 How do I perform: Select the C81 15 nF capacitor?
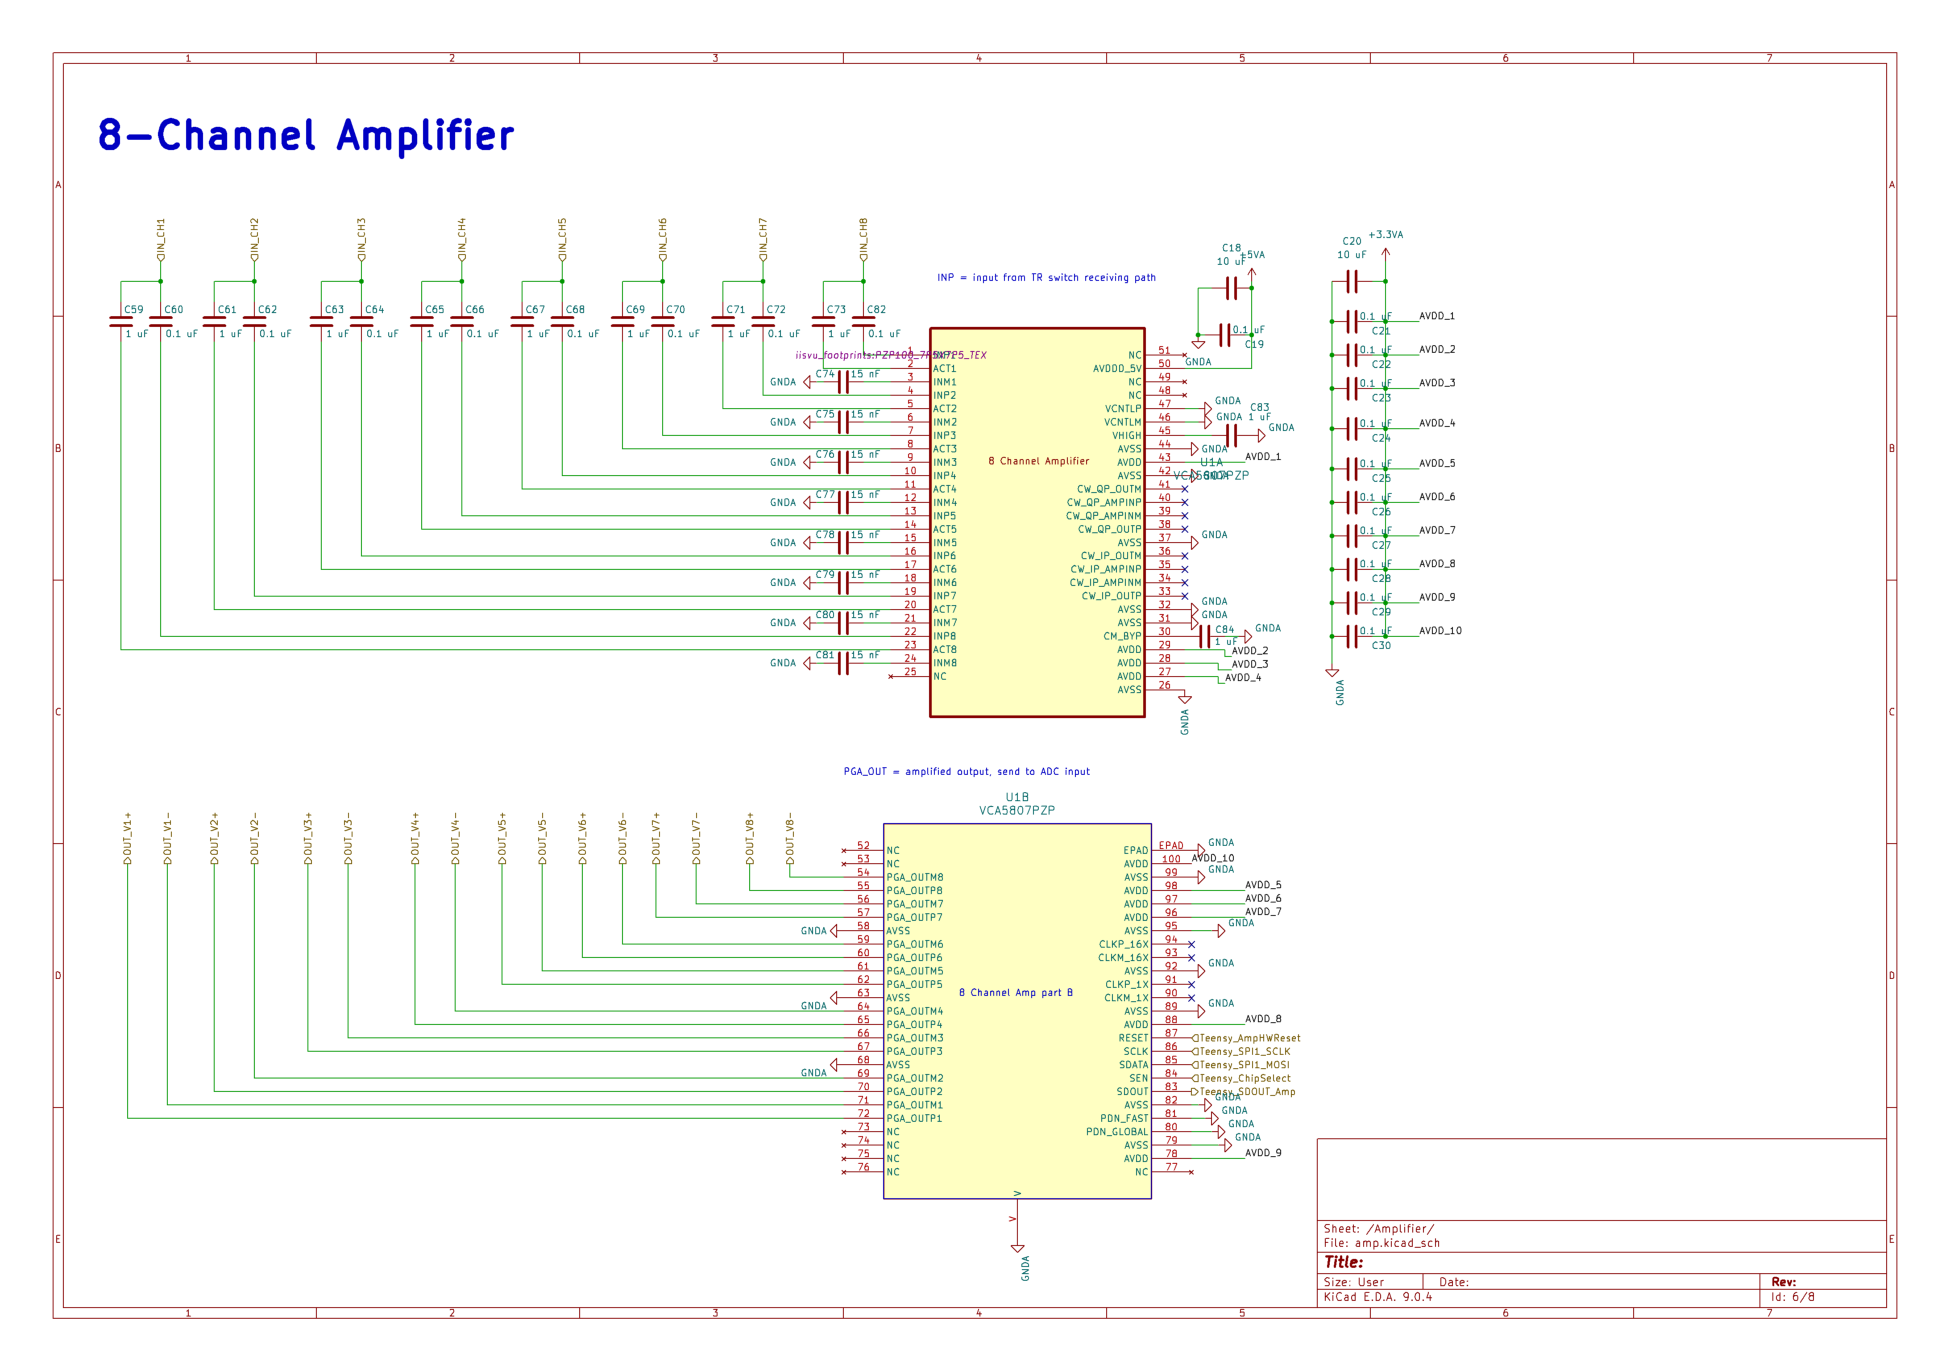coord(843,663)
